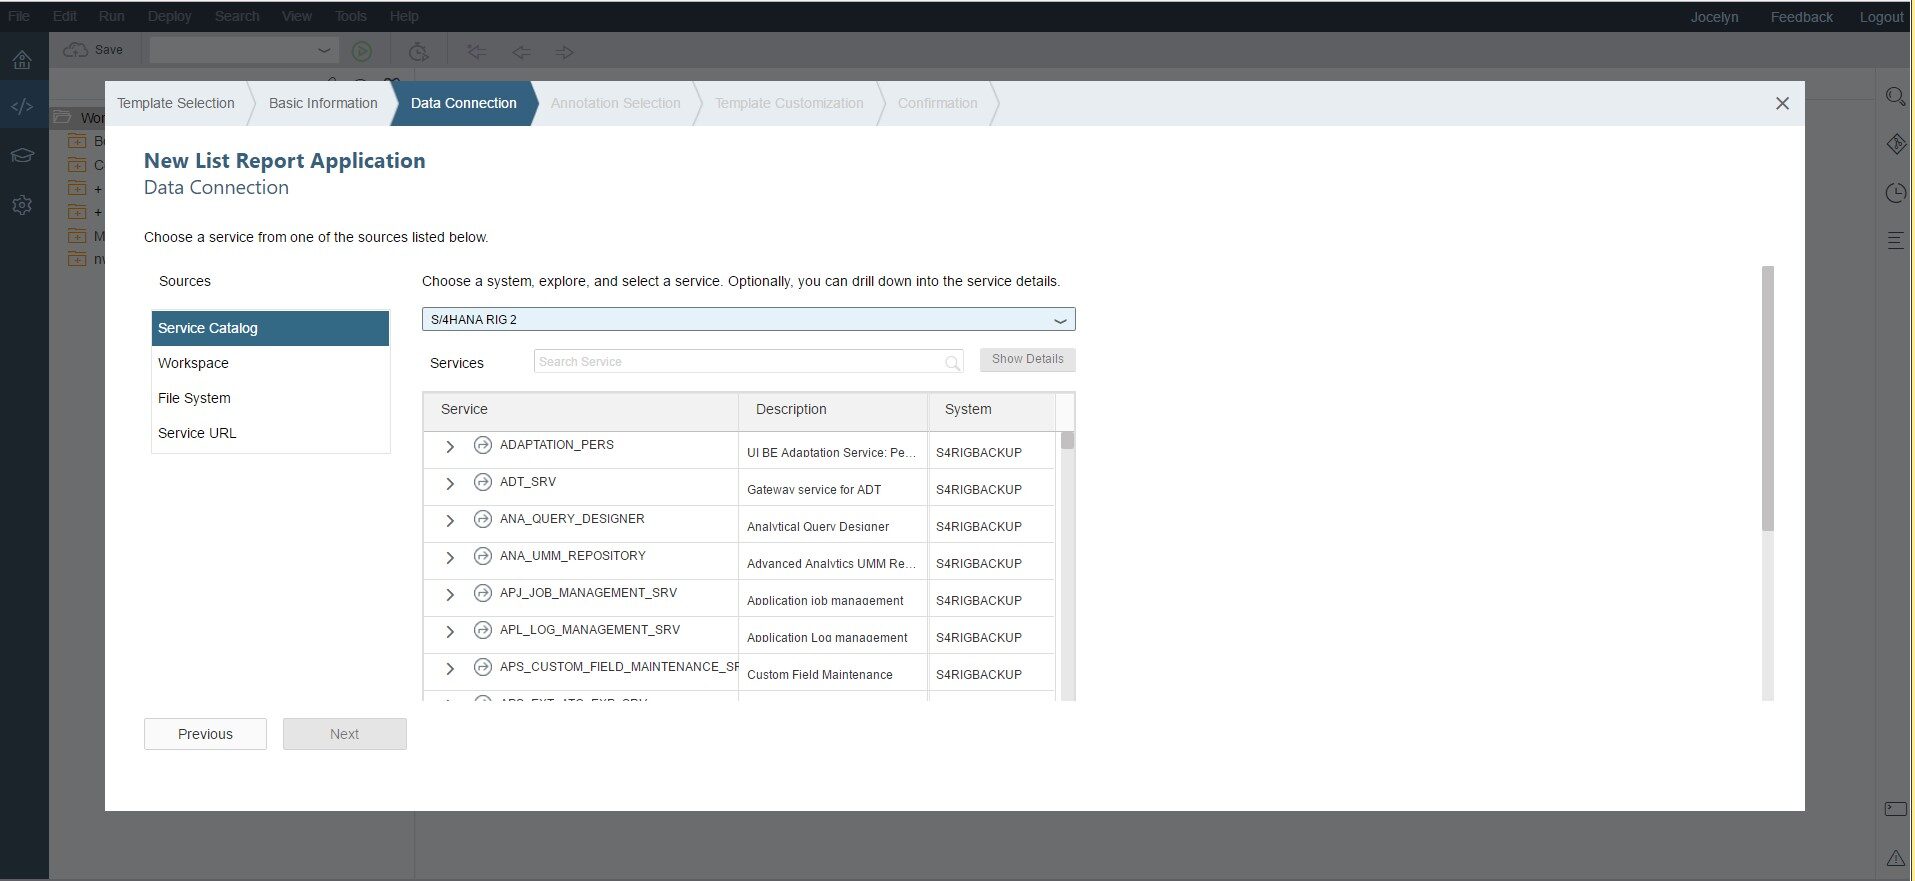Open the Development code editor icon

tap(22, 106)
